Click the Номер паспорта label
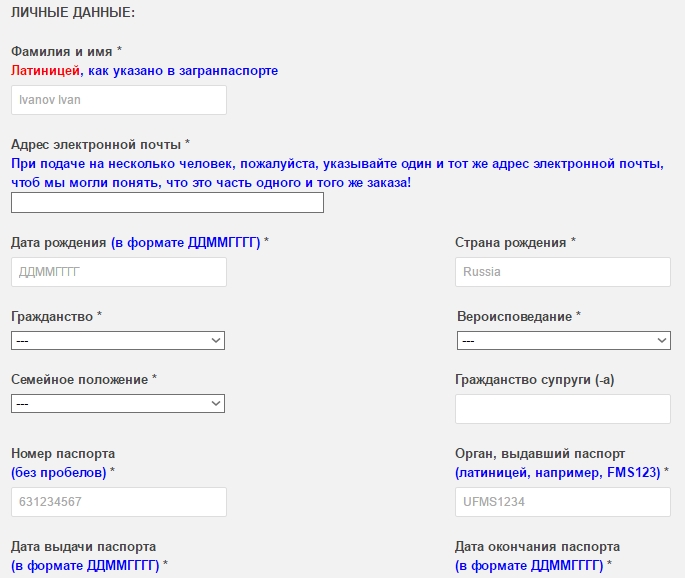The height and width of the screenshot is (578, 685). (63, 453)
